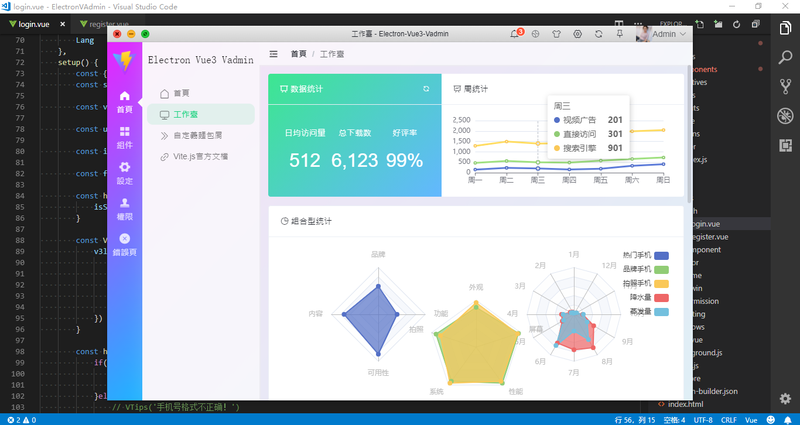Toggle 降水量 legend swatch
This screenshot has width=800, height=425.
pyautogui.click(x=661, y=298)
